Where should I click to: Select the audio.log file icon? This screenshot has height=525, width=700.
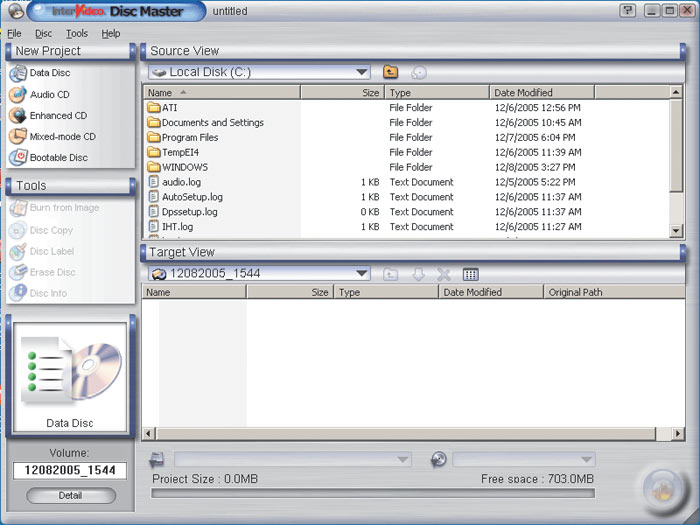point(154,182)
